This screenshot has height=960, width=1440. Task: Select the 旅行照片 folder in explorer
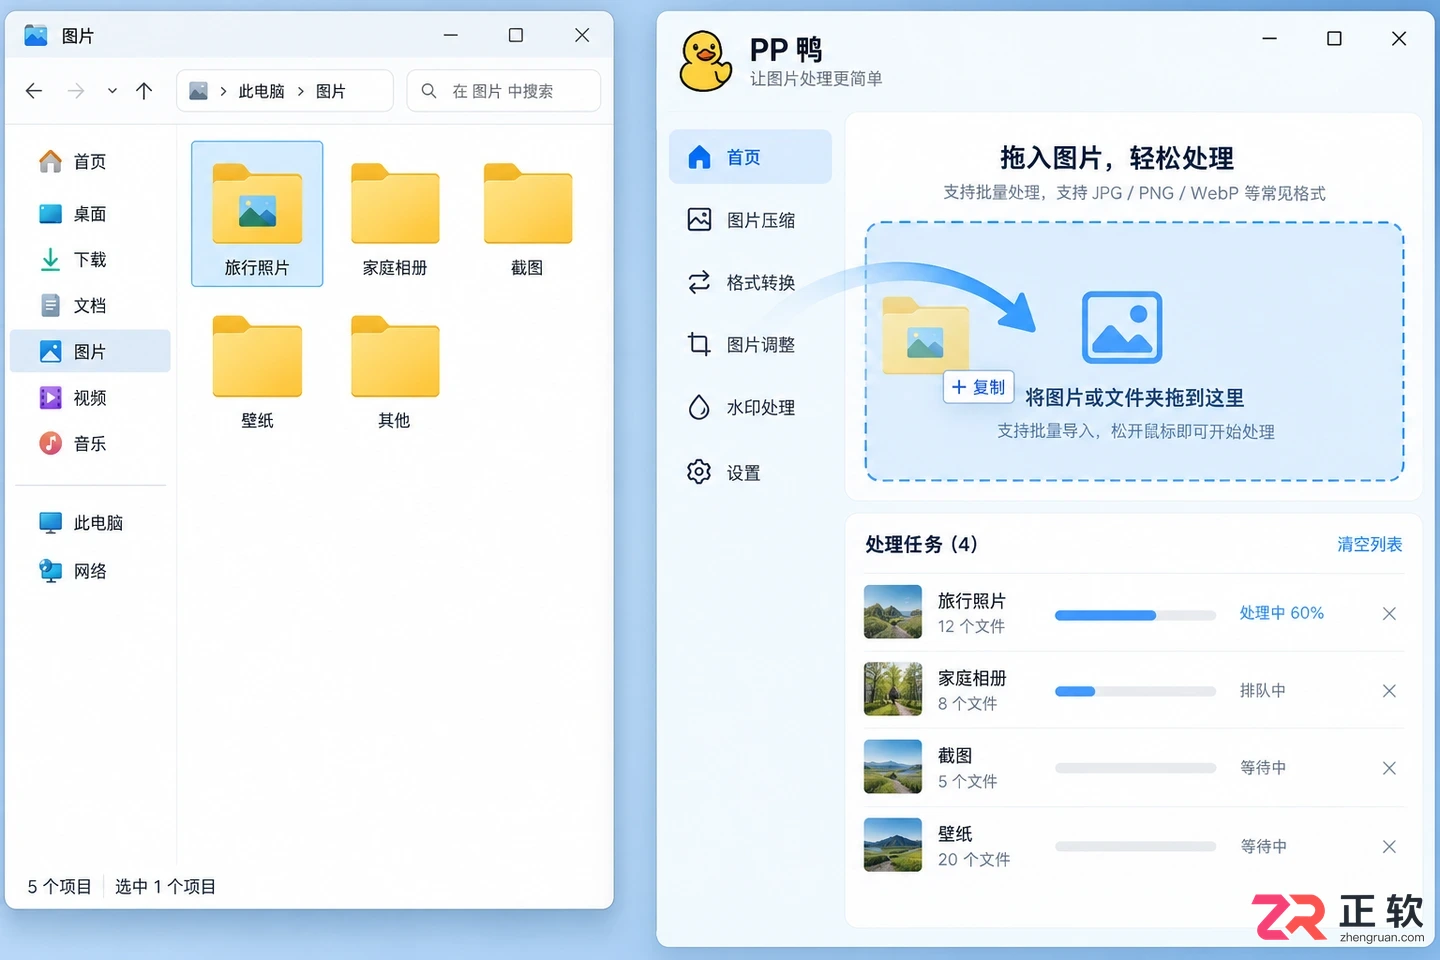257,214
